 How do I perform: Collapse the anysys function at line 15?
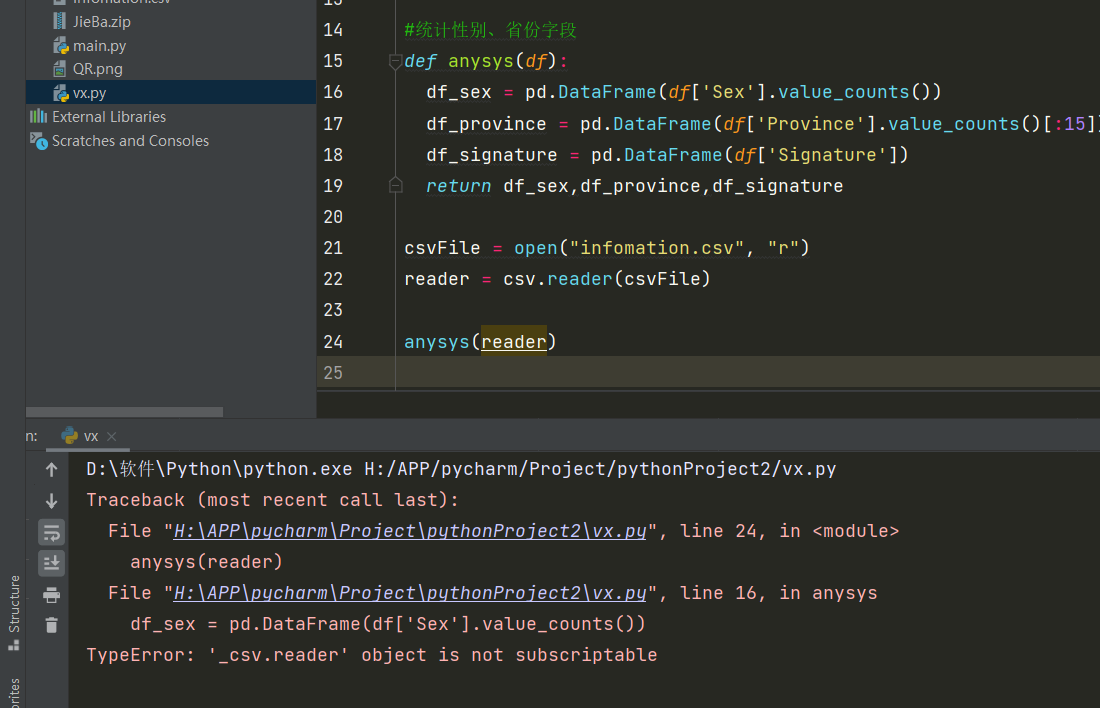[395, 62]
